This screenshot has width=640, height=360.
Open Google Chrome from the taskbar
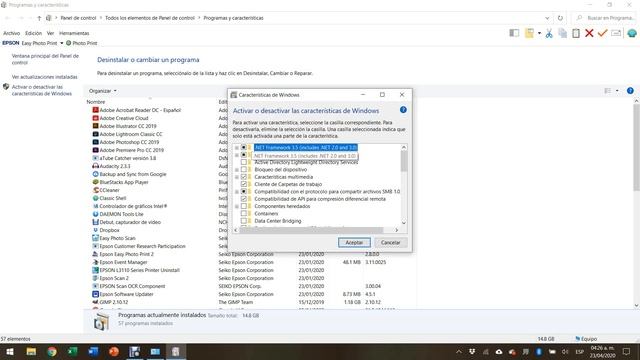(52, 351)
